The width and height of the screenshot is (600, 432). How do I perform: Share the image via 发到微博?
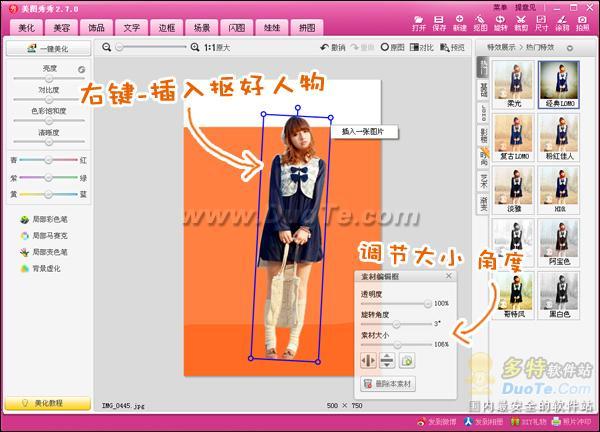click(437, 422)
